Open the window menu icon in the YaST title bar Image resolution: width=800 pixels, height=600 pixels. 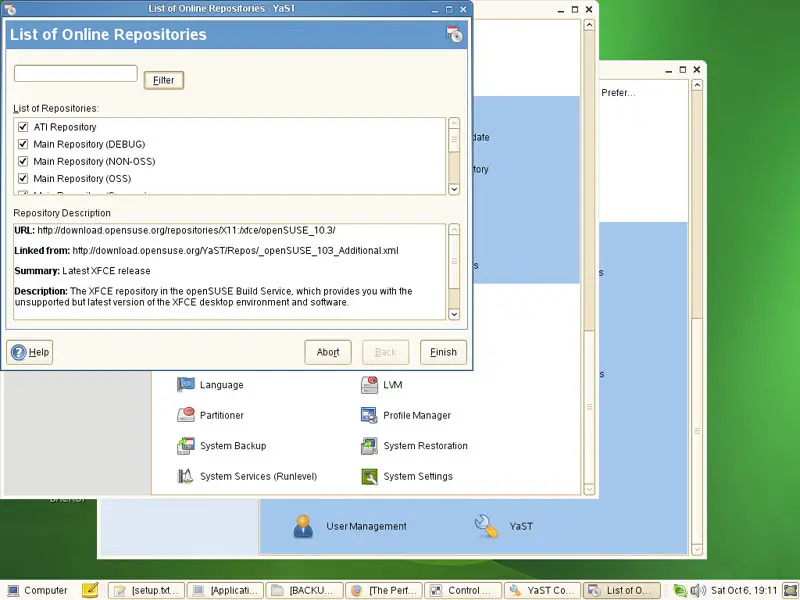tap(10, 9)
